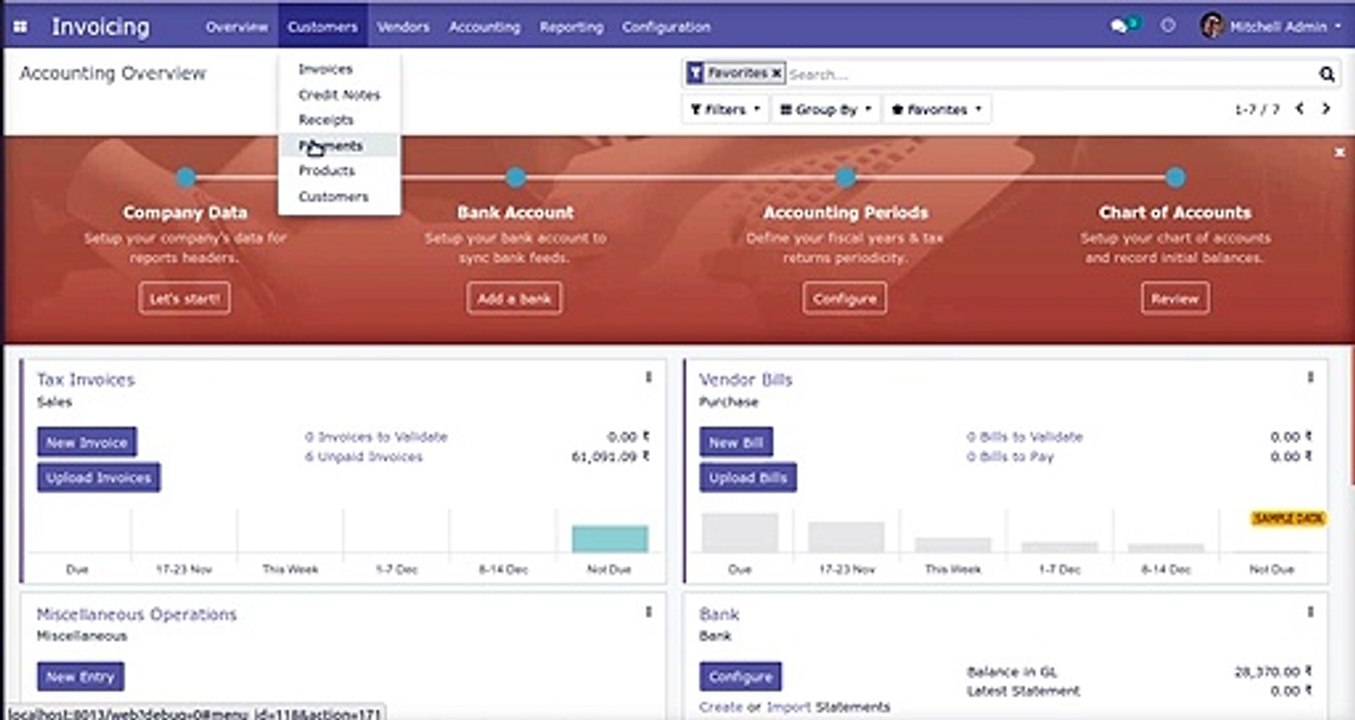This screenshot has height=720, width=1355.
Task: Click the New Entry button
Action: [81, 677]
